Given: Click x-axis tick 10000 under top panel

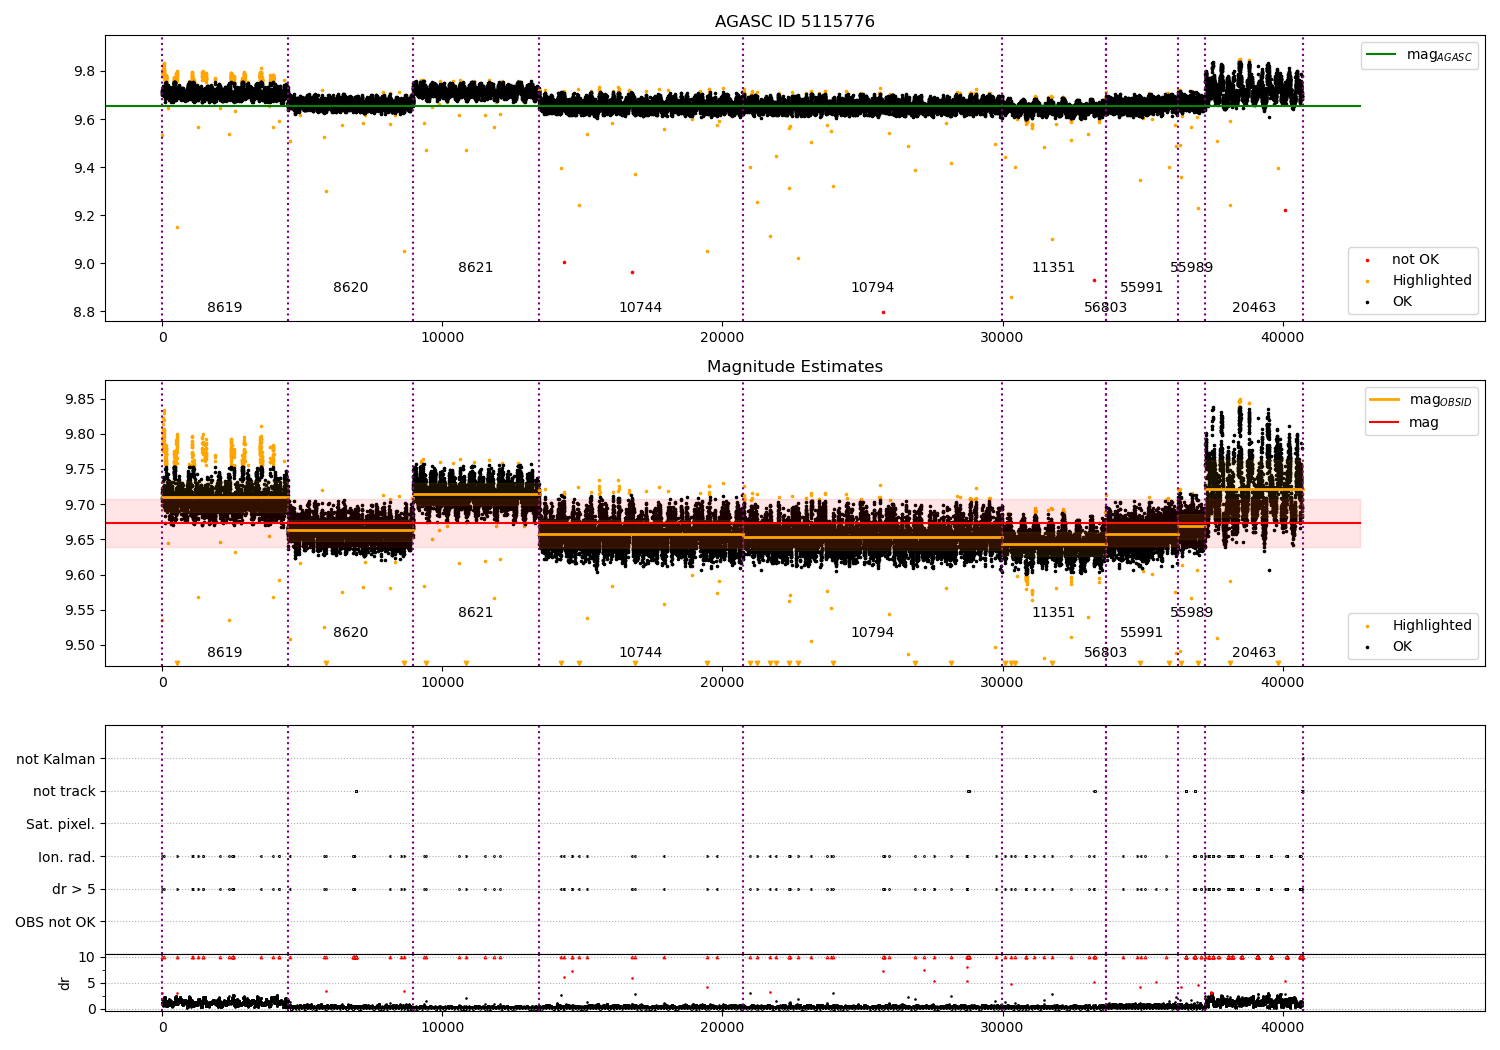Looking at the screenshot, I should point(442,338).
